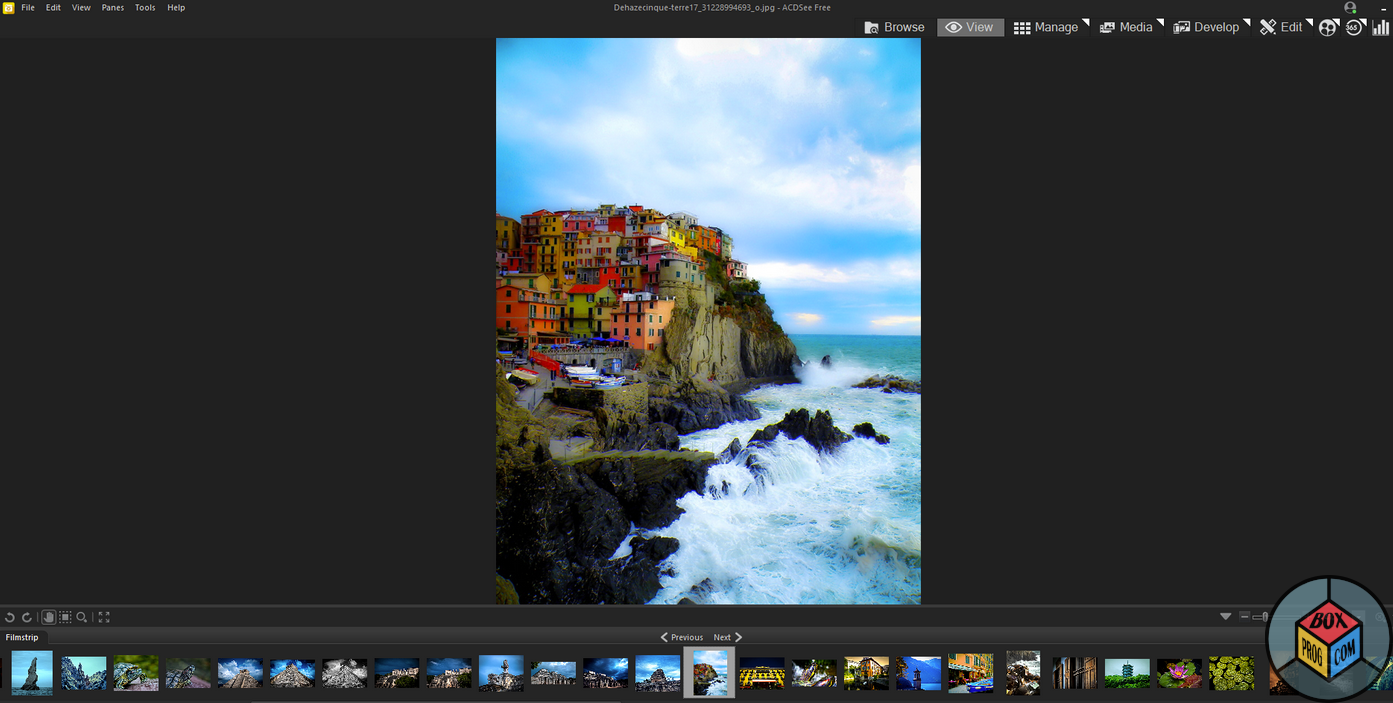Open the Tools menu

pyautogui.click(x=145, y=7)
